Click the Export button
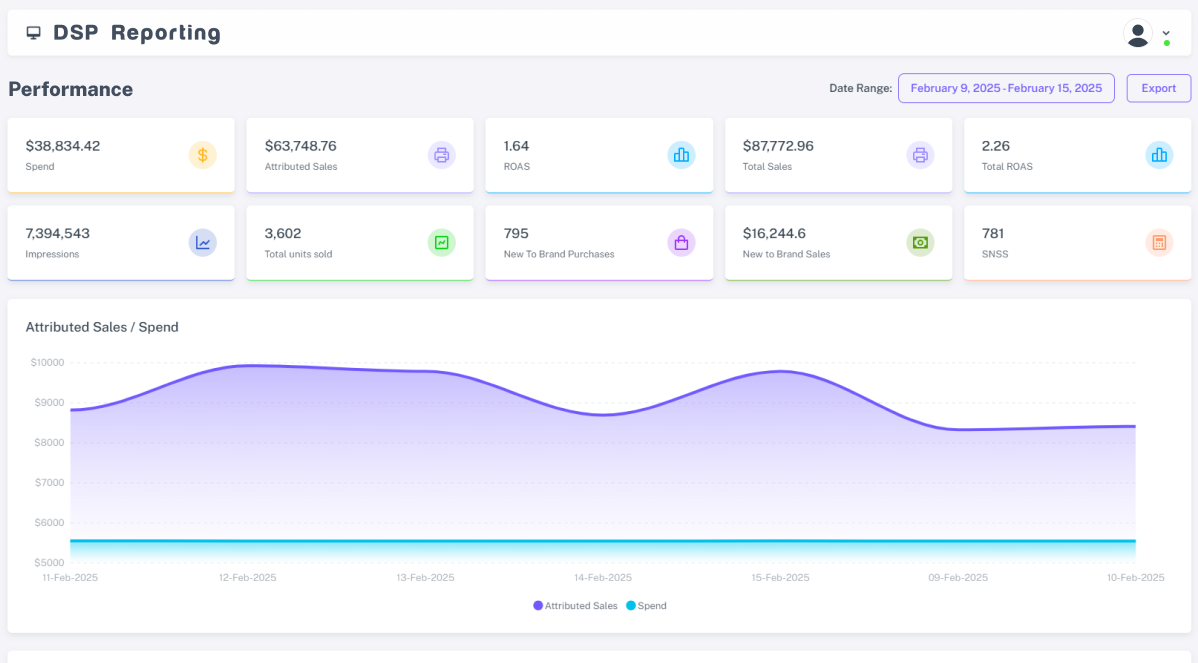The height and width of the screenshot is (663, 1198). pyautogui.click(x=1158, y=89)
